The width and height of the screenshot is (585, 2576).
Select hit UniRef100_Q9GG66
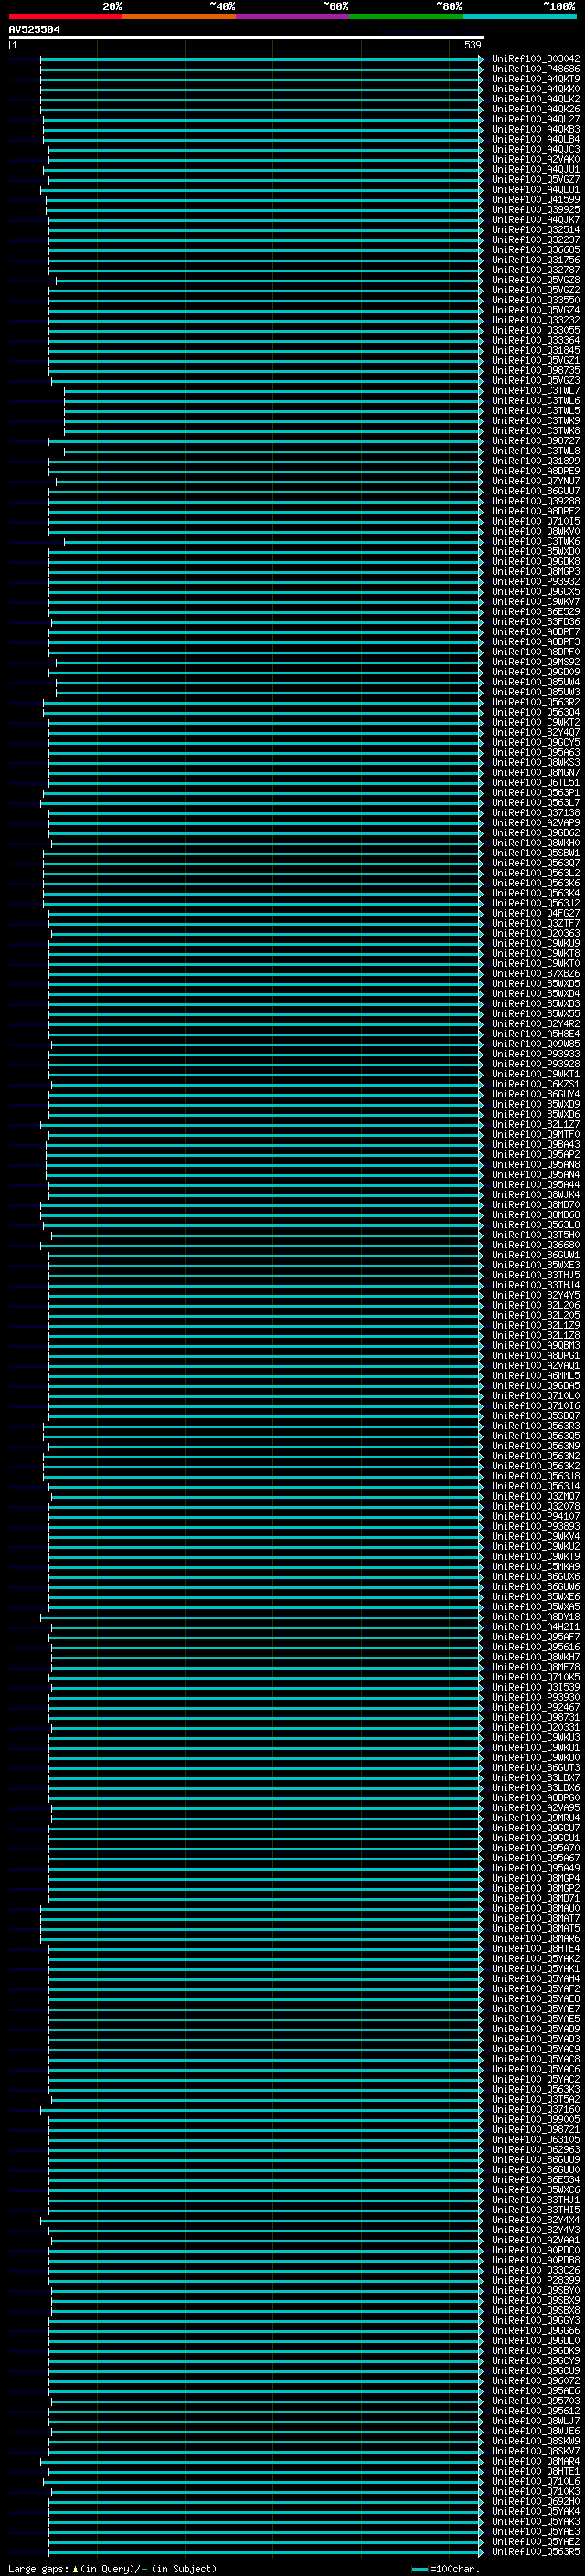(536, 2332)
